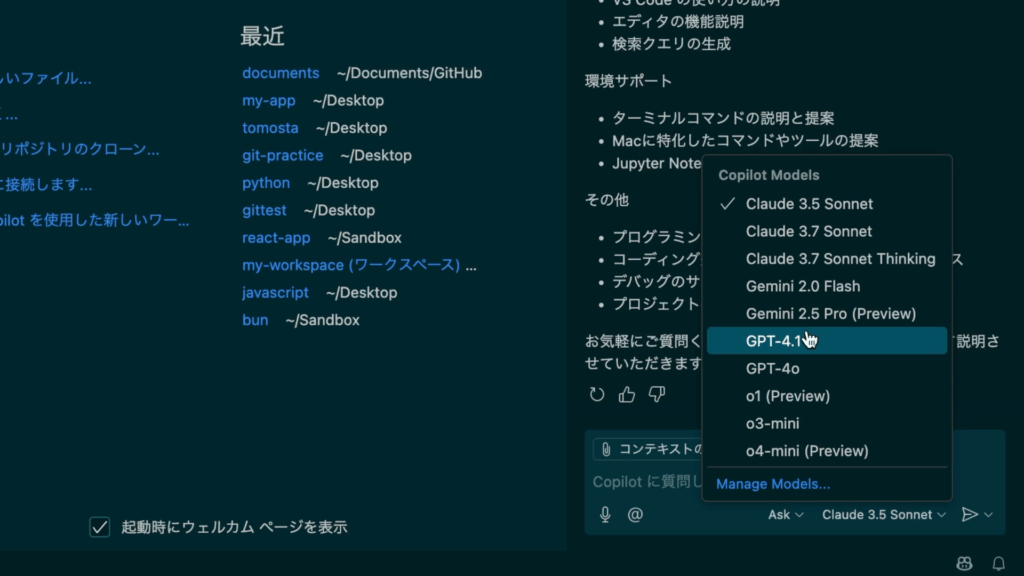The width and height of the screenshot is (1024, 576).
Task: Click the thumbs up feedback icon
Action: (627, 394)
